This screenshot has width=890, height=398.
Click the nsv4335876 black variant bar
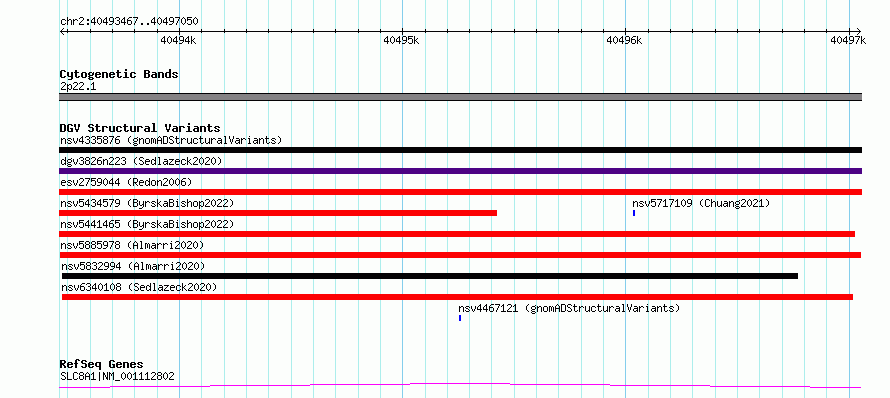click(x=460, y=150)
